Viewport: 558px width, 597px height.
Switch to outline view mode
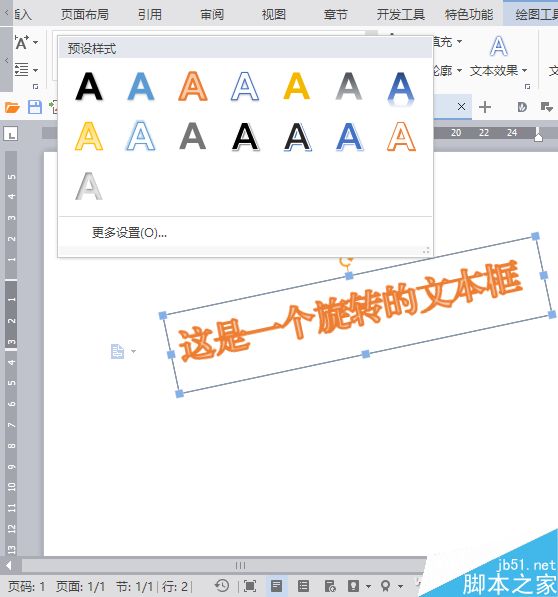click(303, 586)
